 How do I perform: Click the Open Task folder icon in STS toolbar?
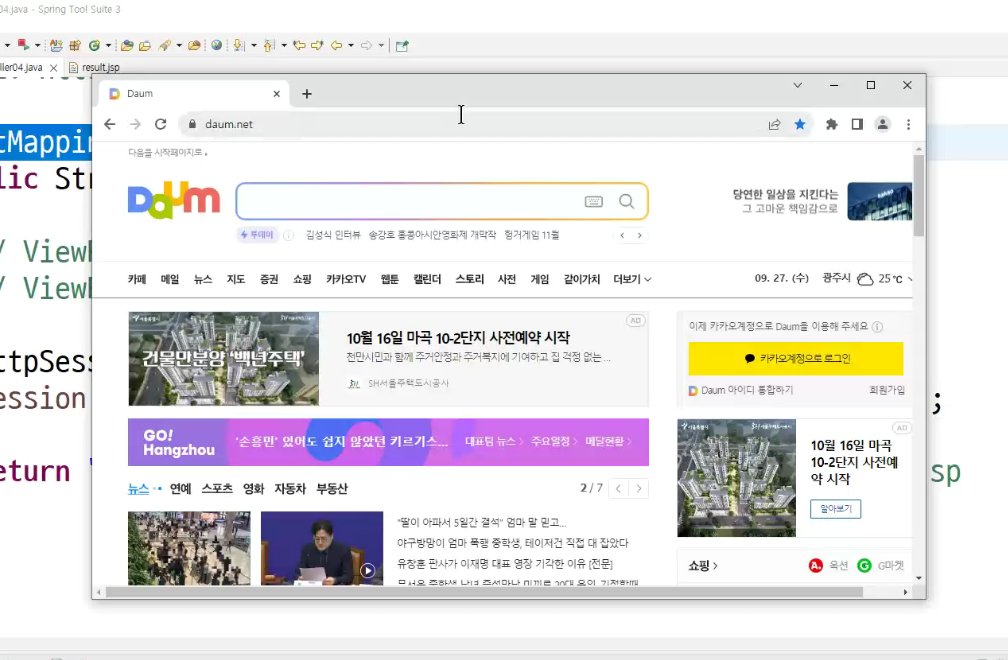145,46
